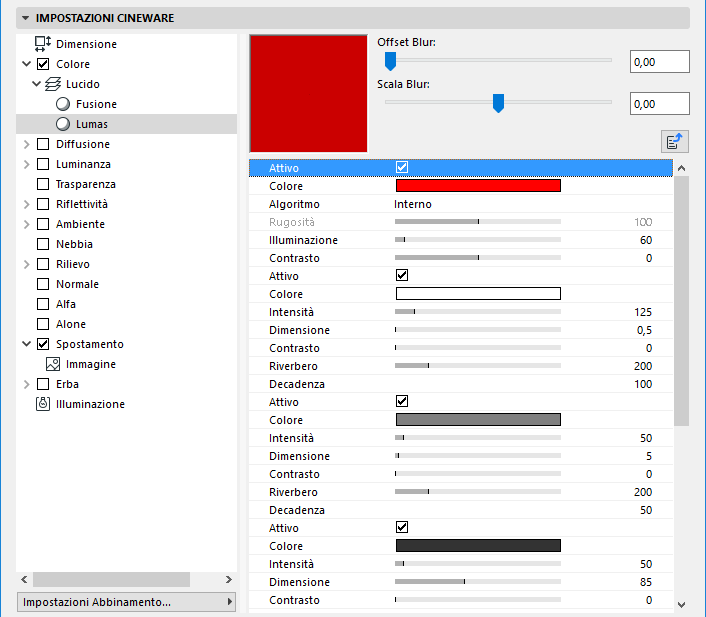
Task: Click the Scala Blur value field
Action: point(660,104)
